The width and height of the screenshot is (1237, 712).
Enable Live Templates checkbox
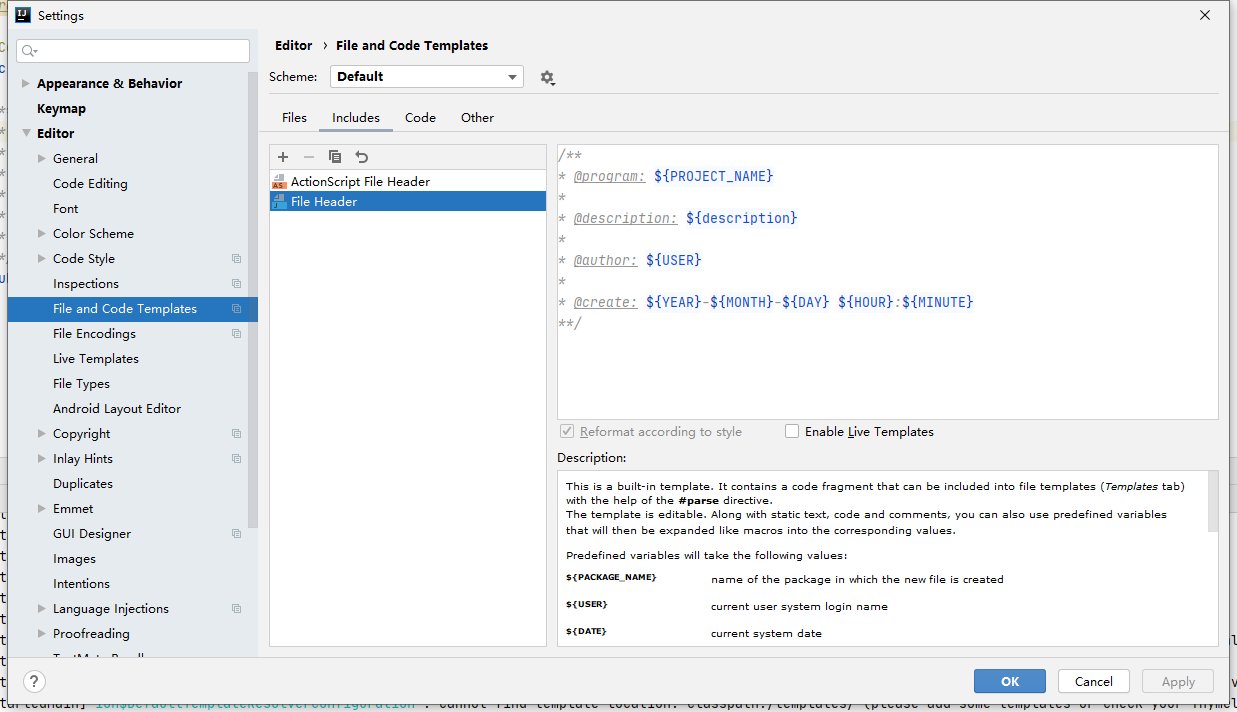[792, 432]
